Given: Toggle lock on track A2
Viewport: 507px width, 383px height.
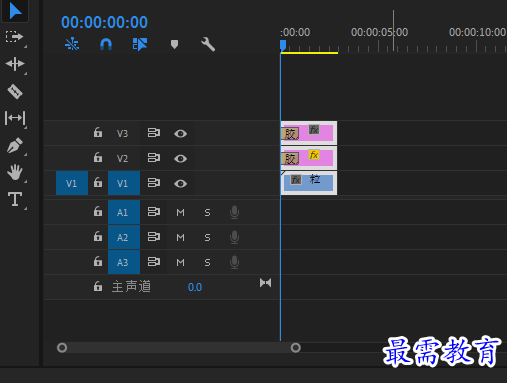Looking at the screenshot, I should tap(98, 236).
